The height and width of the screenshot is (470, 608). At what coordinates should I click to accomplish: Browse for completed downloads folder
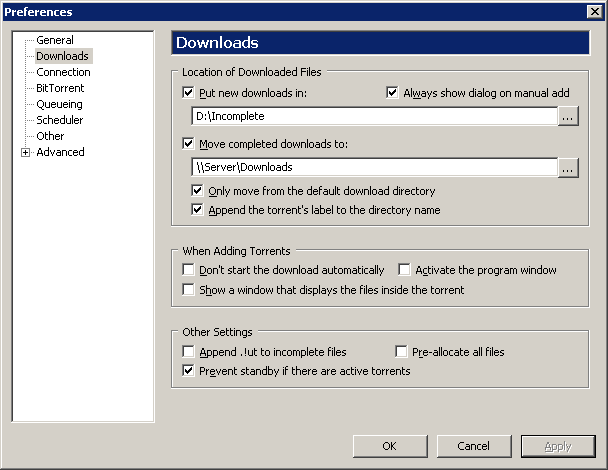click(568, 168)
